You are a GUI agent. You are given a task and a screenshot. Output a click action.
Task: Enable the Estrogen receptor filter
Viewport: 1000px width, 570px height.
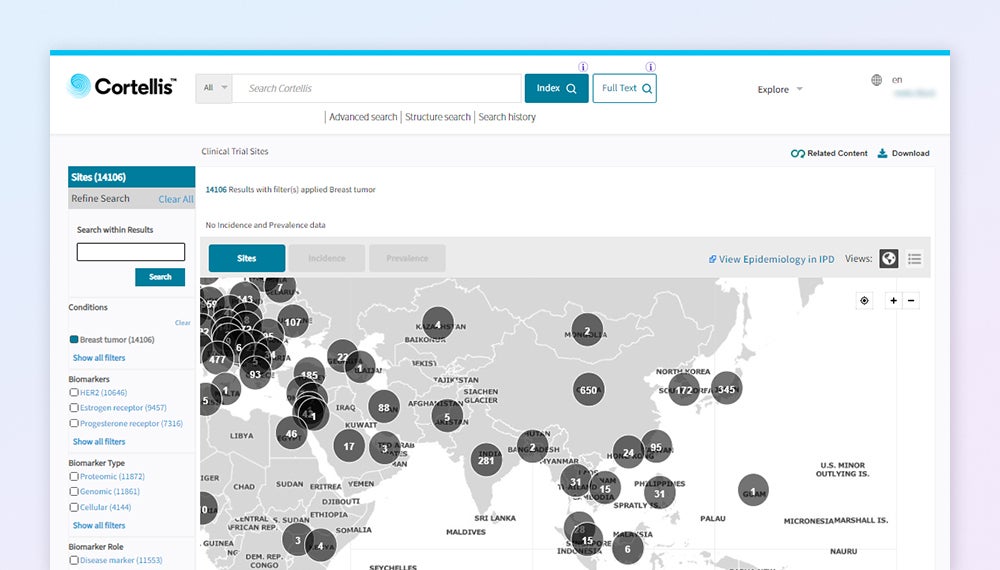[74, 408]
